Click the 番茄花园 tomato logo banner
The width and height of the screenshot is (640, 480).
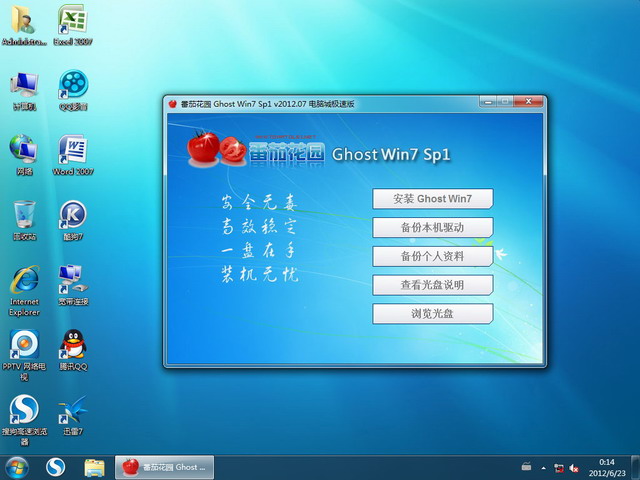pyautogui.click(x=256, y=149)
